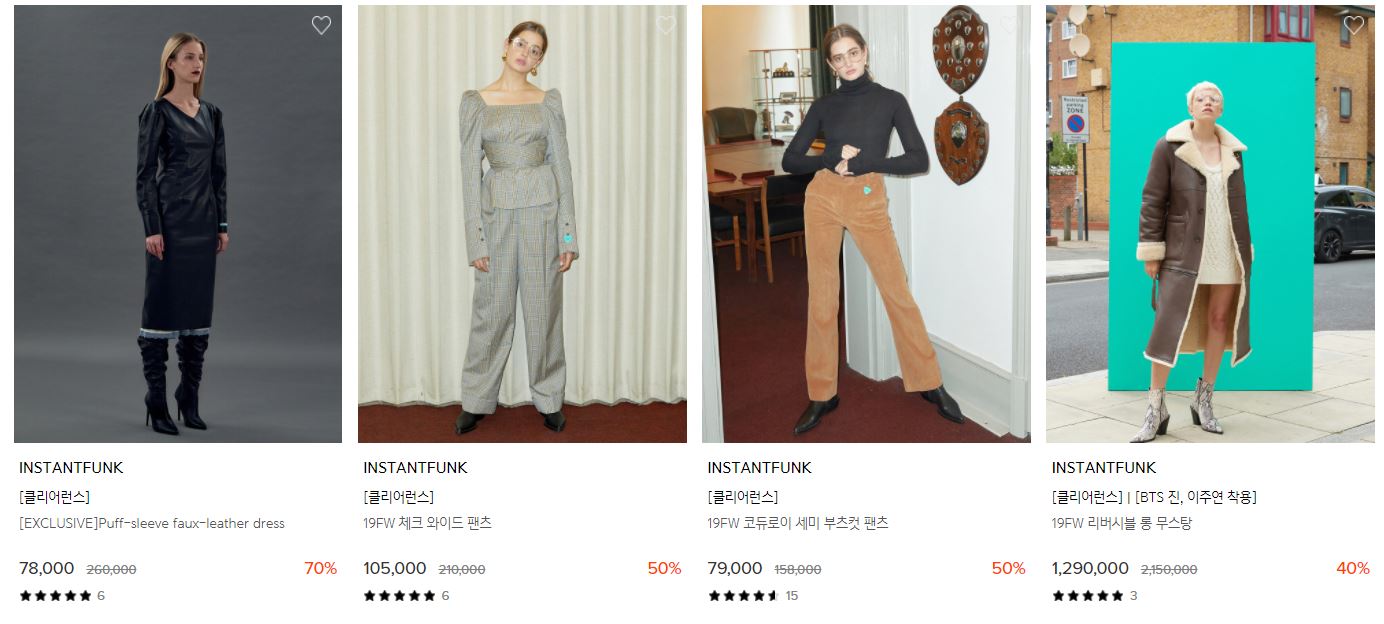Click the BTS 진, 이주연 착용 label
Image resolution: width=1384 pixels, height=624 pixels.
(x=1196, y=497)
